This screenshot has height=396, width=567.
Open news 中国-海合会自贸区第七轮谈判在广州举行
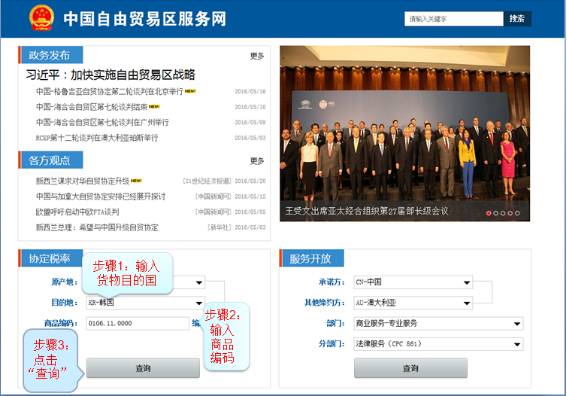point(102,122)
